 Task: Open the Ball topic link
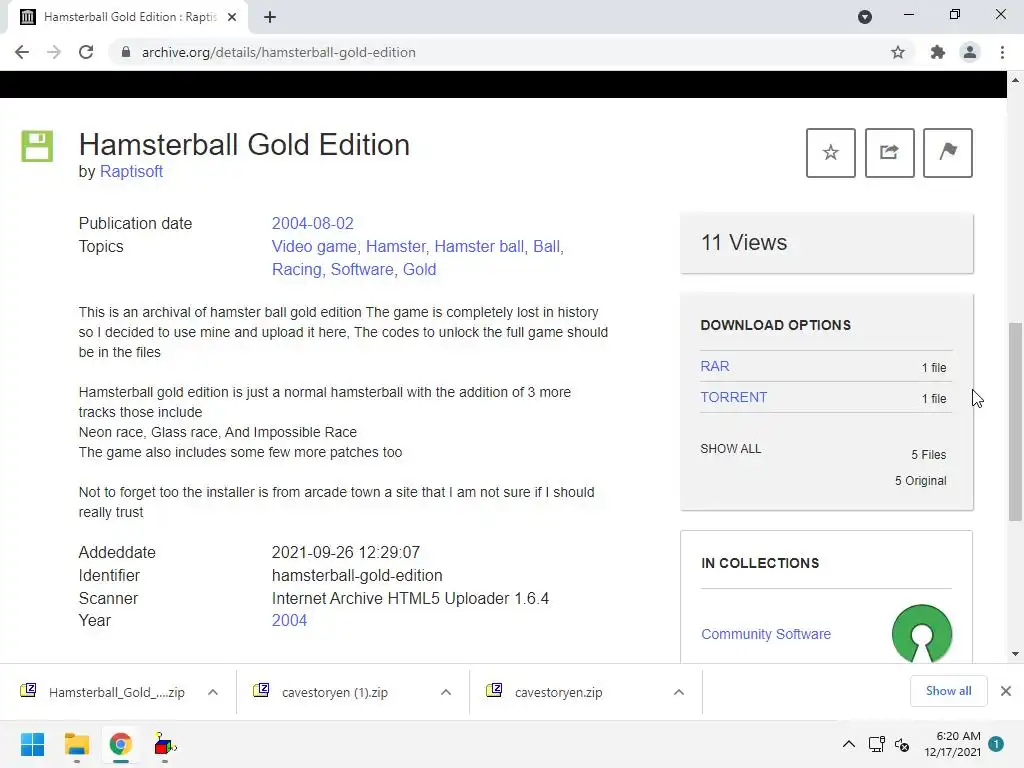(547, 246)
